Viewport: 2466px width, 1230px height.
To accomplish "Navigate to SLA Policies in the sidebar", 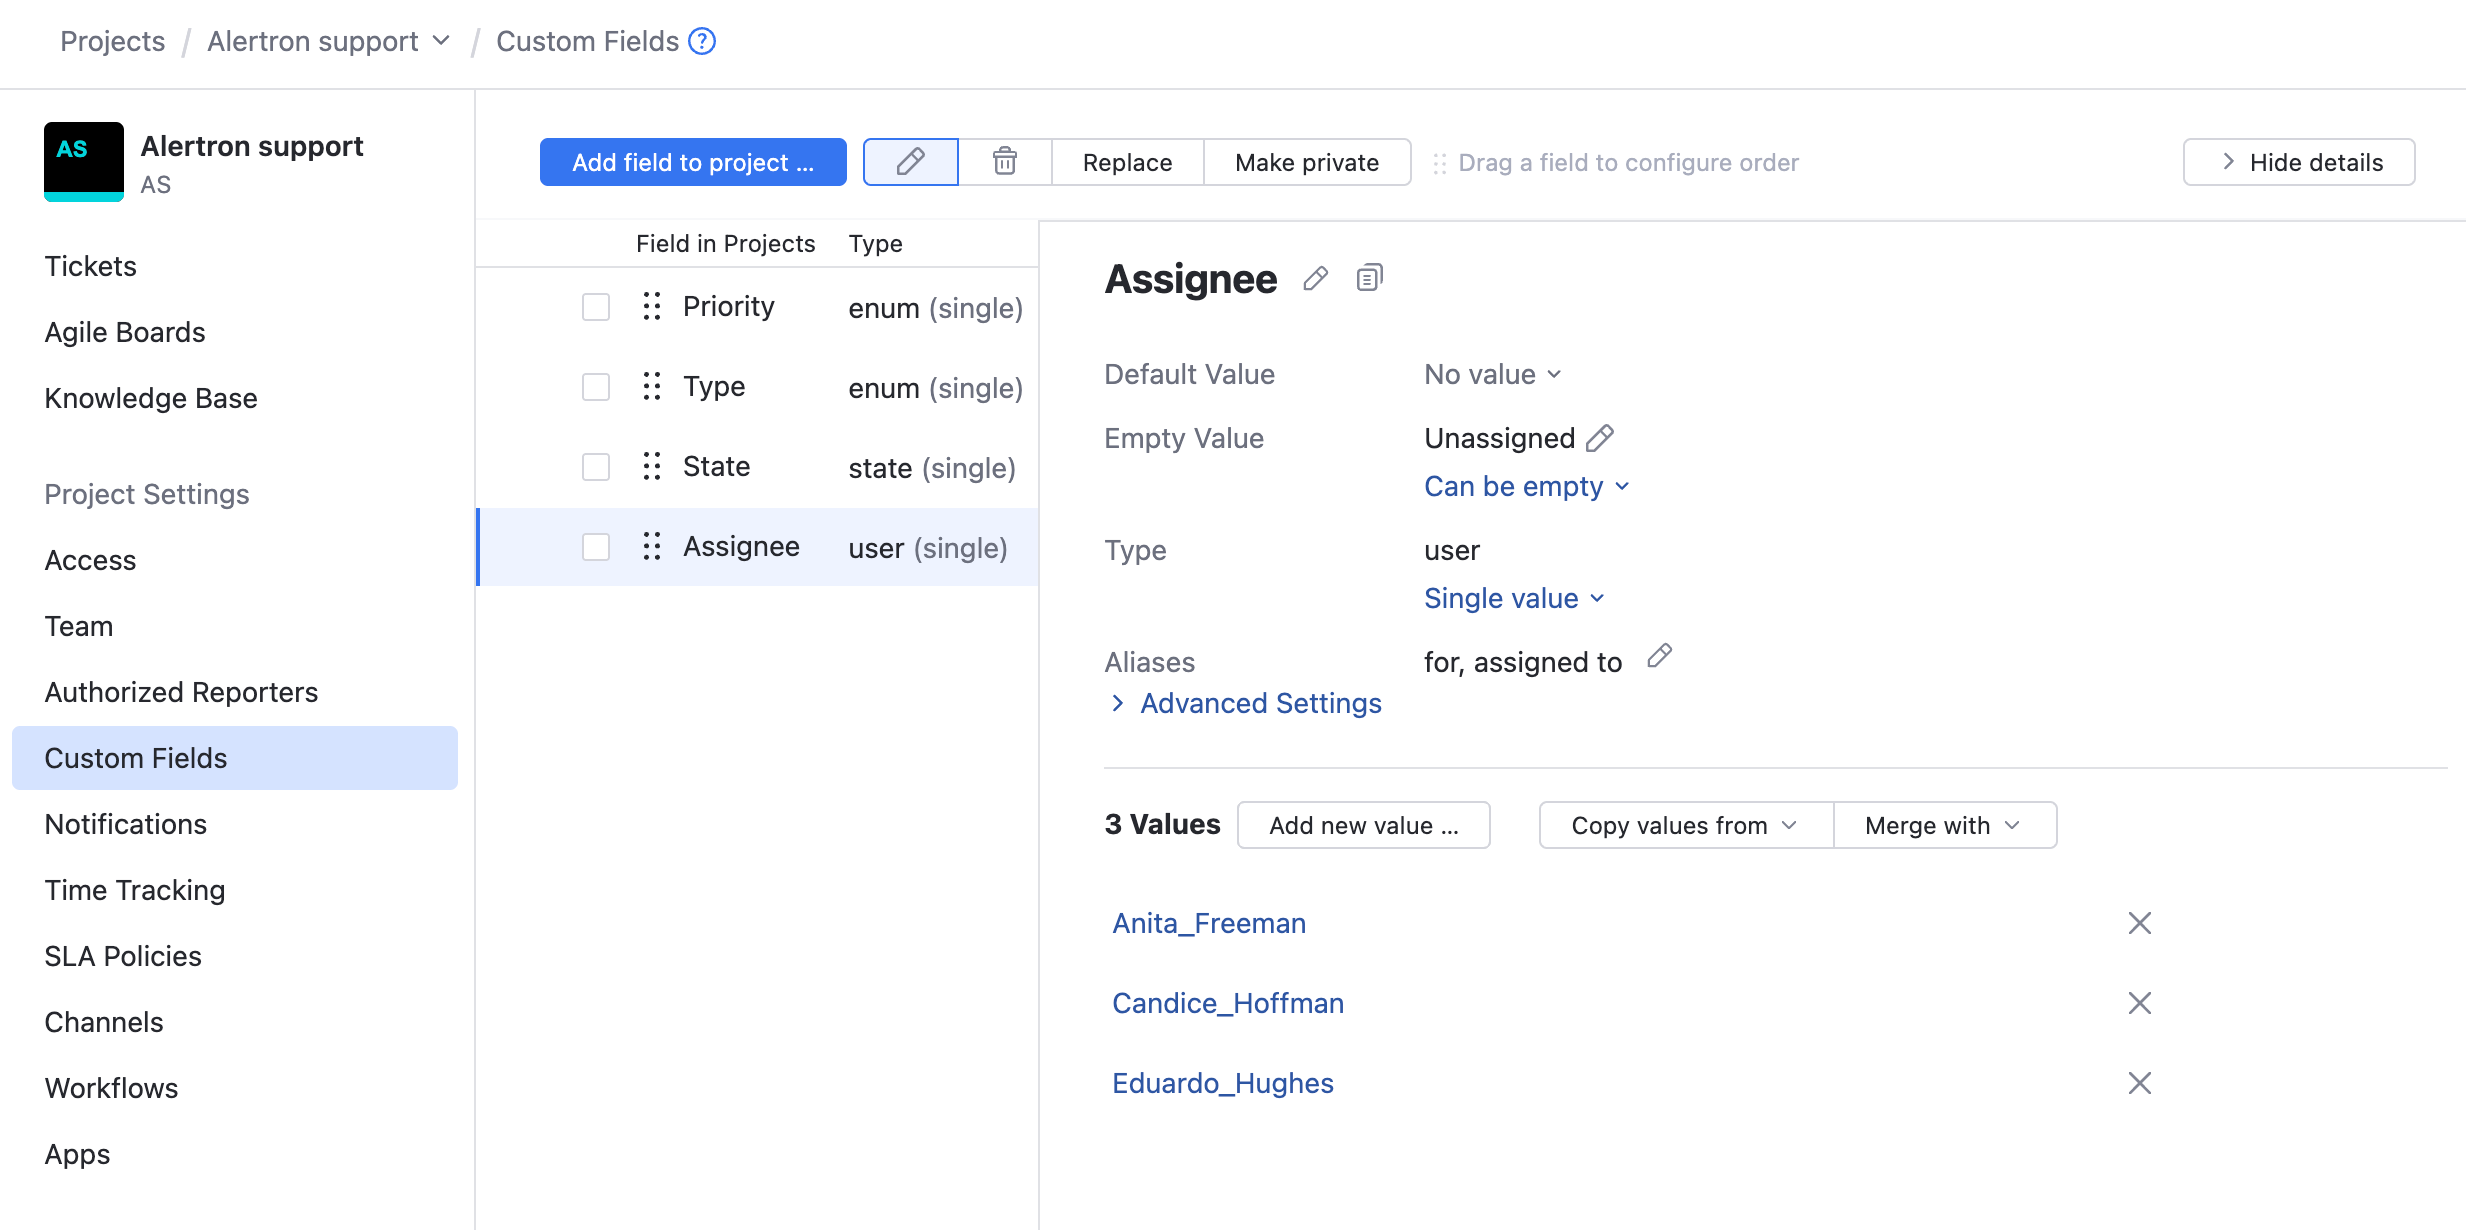I will pos(122,955).
